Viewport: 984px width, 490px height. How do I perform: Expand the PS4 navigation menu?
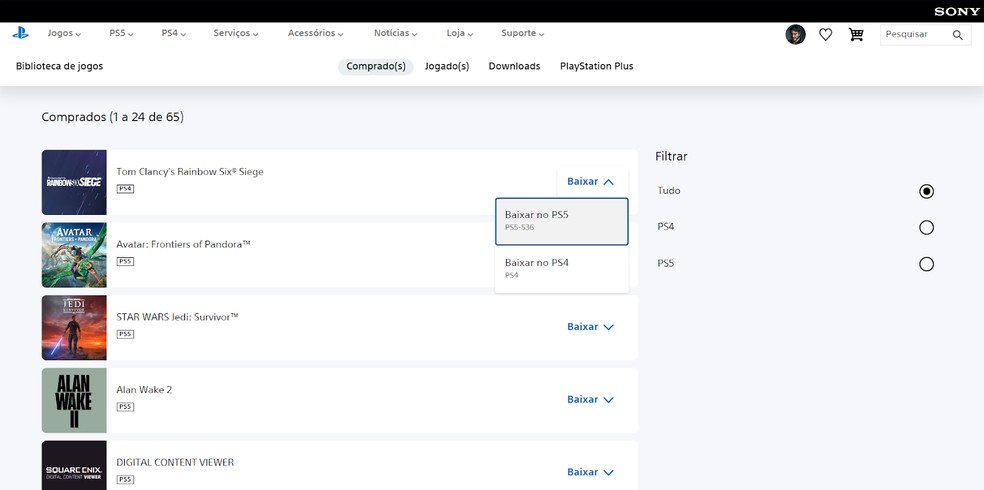click(x=173, y=33)
